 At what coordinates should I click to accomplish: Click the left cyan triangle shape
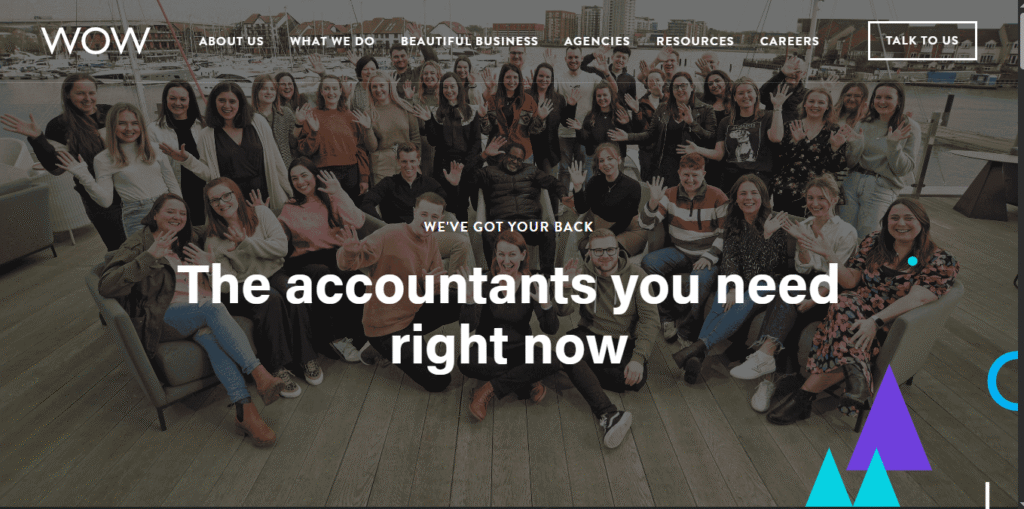(x=829, y=478)
